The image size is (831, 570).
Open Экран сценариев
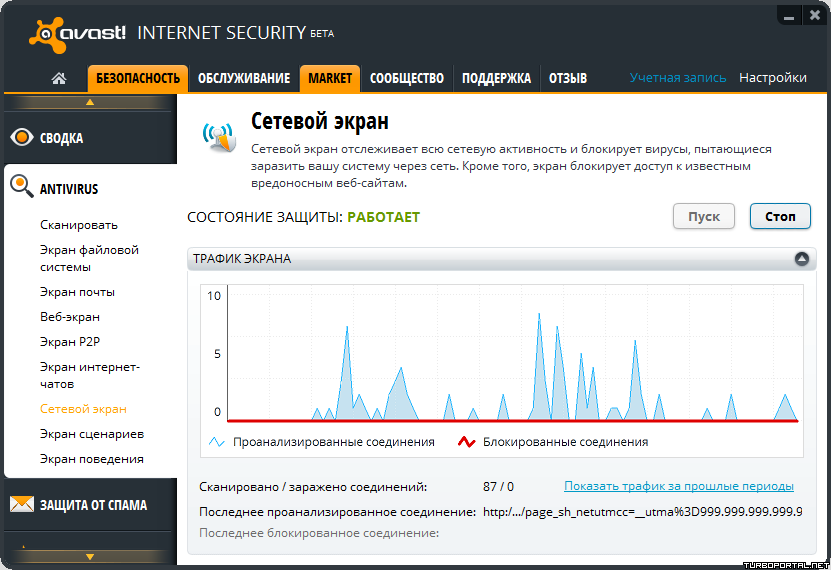[x=92, y=434]
